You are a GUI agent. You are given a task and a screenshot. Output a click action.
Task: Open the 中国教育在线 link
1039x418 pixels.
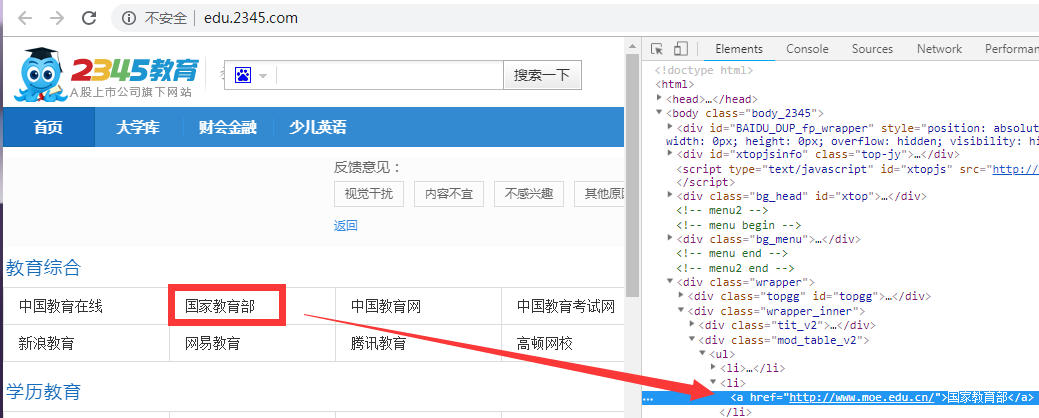pos(61,307)
